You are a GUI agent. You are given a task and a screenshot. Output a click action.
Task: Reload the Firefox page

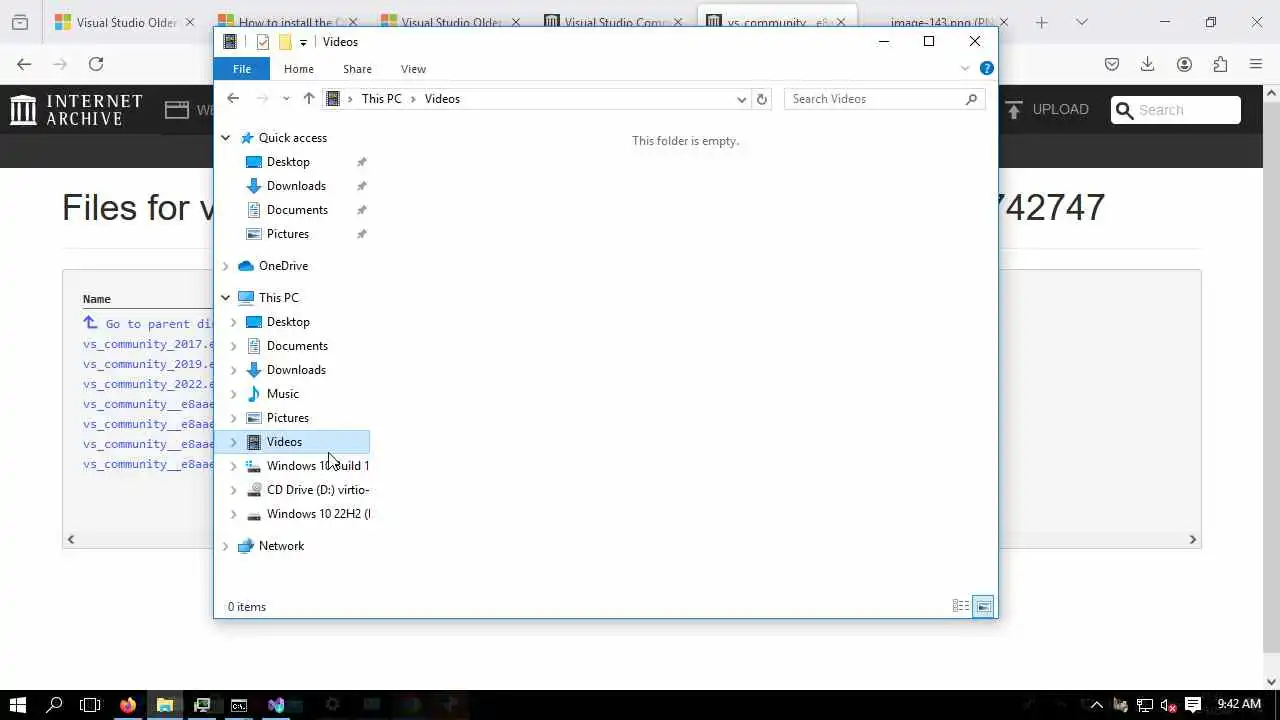[x=96, y=64]
